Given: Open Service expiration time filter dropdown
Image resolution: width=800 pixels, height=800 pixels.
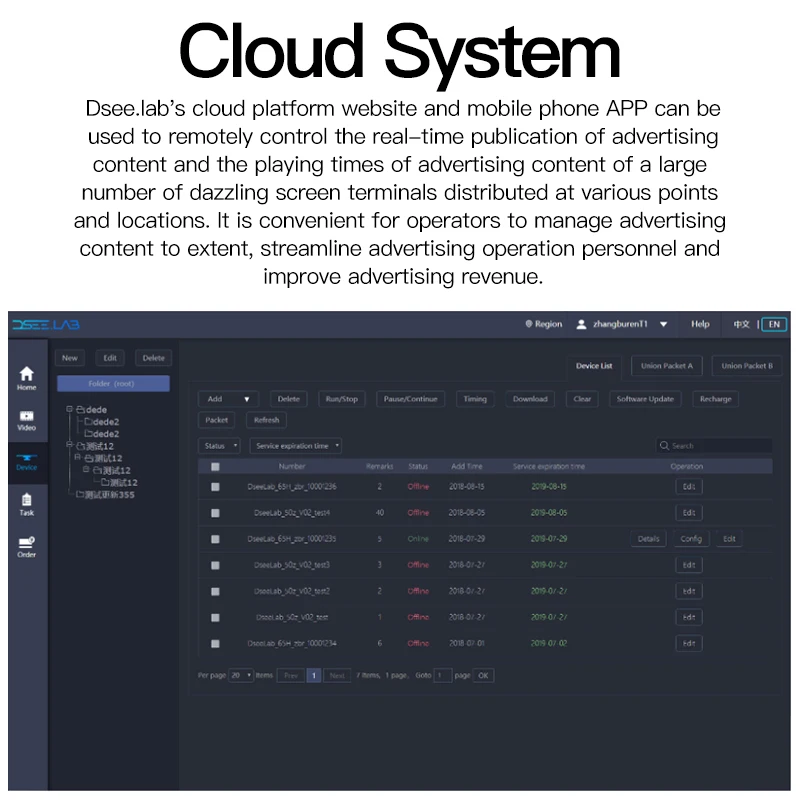Looking at the screenshot, I should coord(295,446).
